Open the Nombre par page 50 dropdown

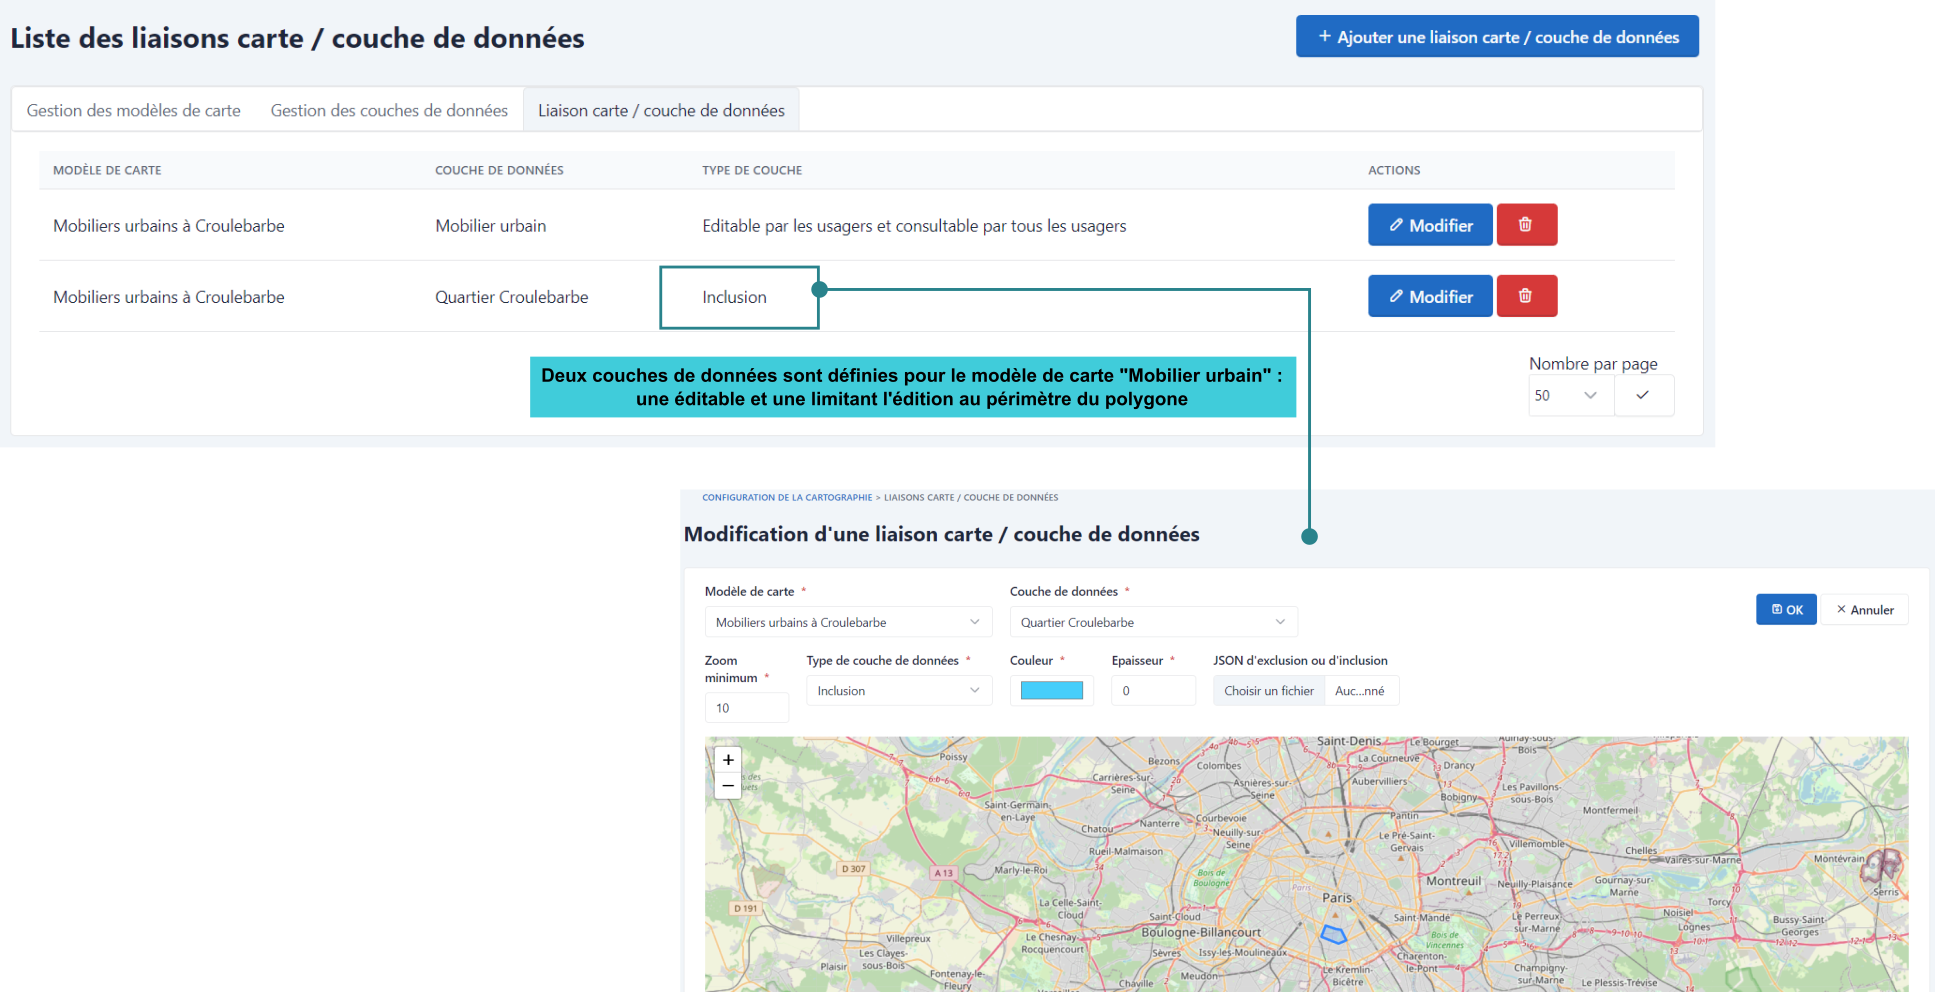tap(1570, 395)
